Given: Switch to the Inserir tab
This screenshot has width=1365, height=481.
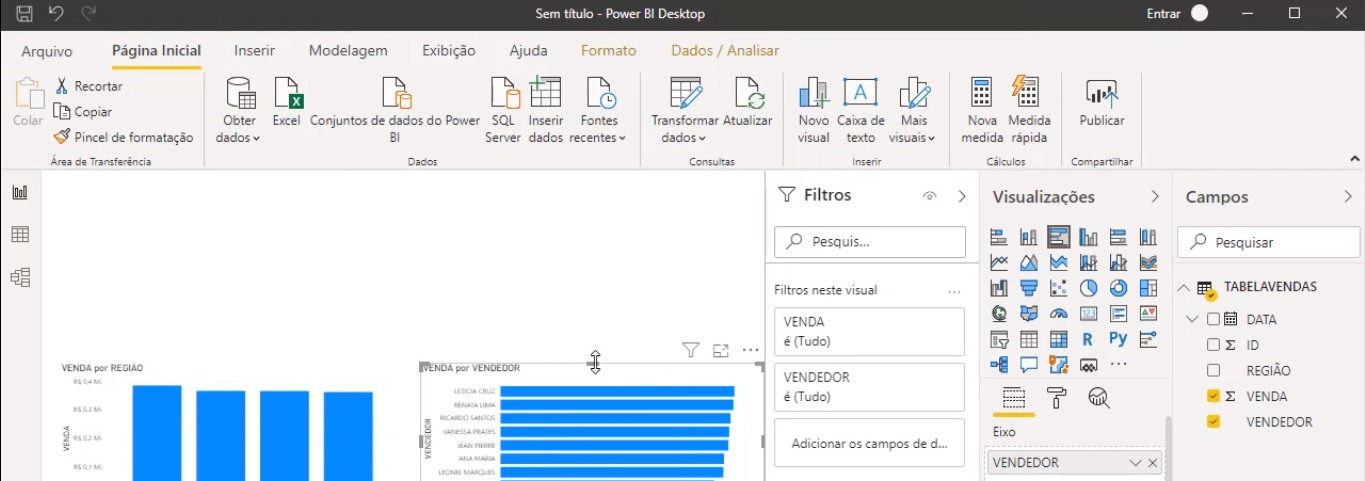Looking at the screenshot, I should tap(254, 50).
